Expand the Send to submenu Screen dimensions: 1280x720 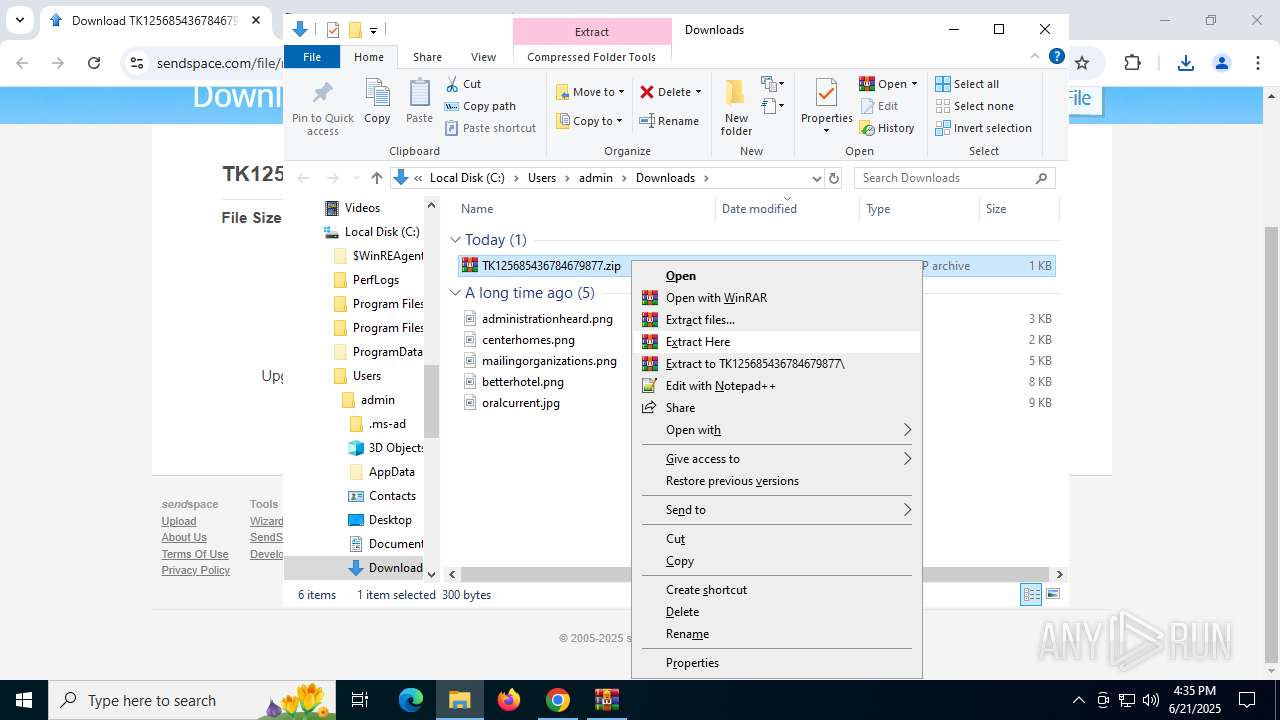[x=776, y=510]
